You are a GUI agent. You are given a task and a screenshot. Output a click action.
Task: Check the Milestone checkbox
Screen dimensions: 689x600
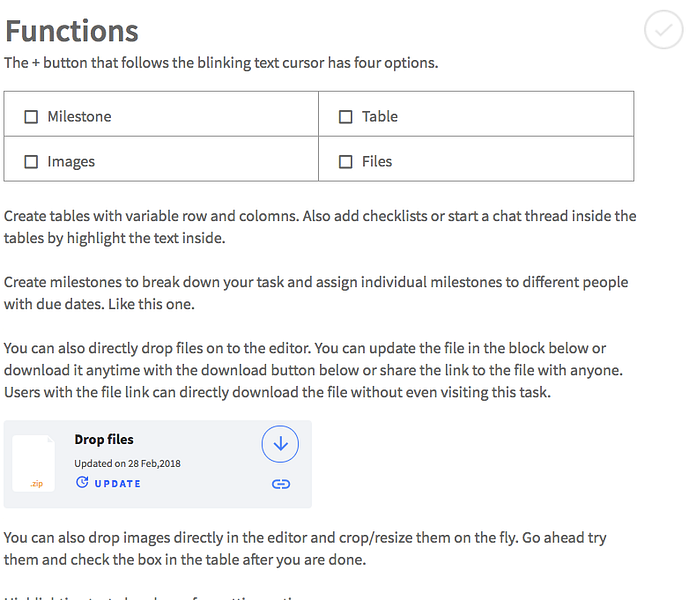[31, 117]
